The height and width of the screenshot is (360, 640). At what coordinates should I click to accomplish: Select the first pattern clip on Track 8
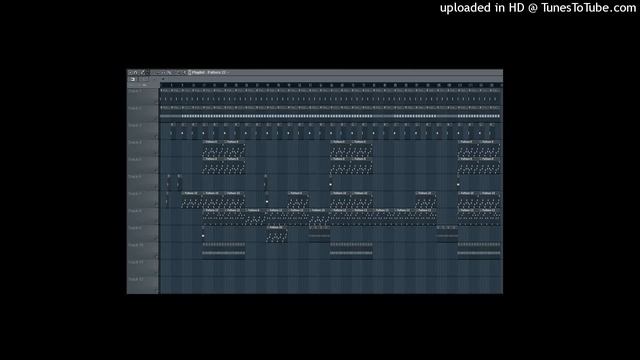[x=213, y=217]
